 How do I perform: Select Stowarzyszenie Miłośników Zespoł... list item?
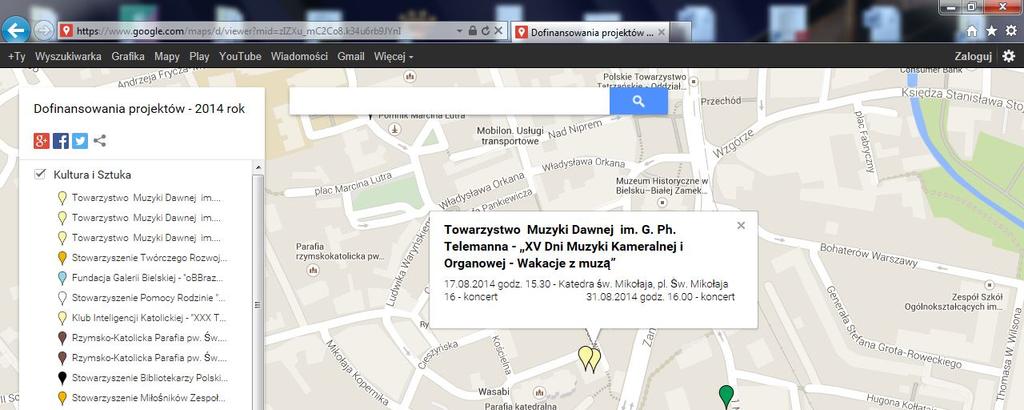point(150,397)
